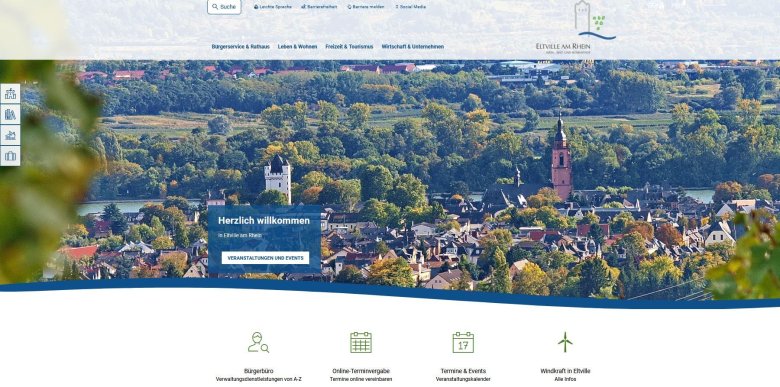
Task: Open the Online-Terminvergabe text link
Action: coord(361,371)
